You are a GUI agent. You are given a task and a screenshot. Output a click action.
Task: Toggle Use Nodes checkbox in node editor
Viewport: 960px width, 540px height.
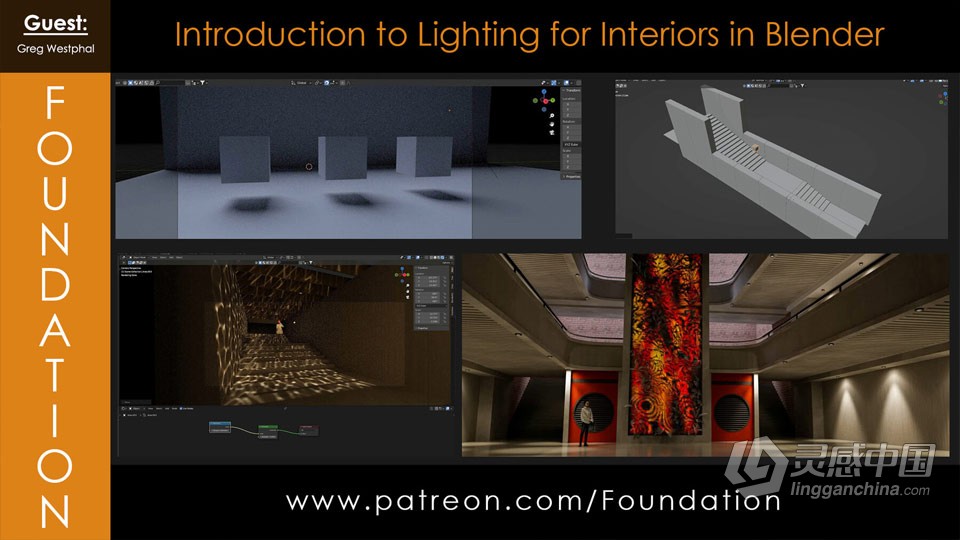coord(181,408)
